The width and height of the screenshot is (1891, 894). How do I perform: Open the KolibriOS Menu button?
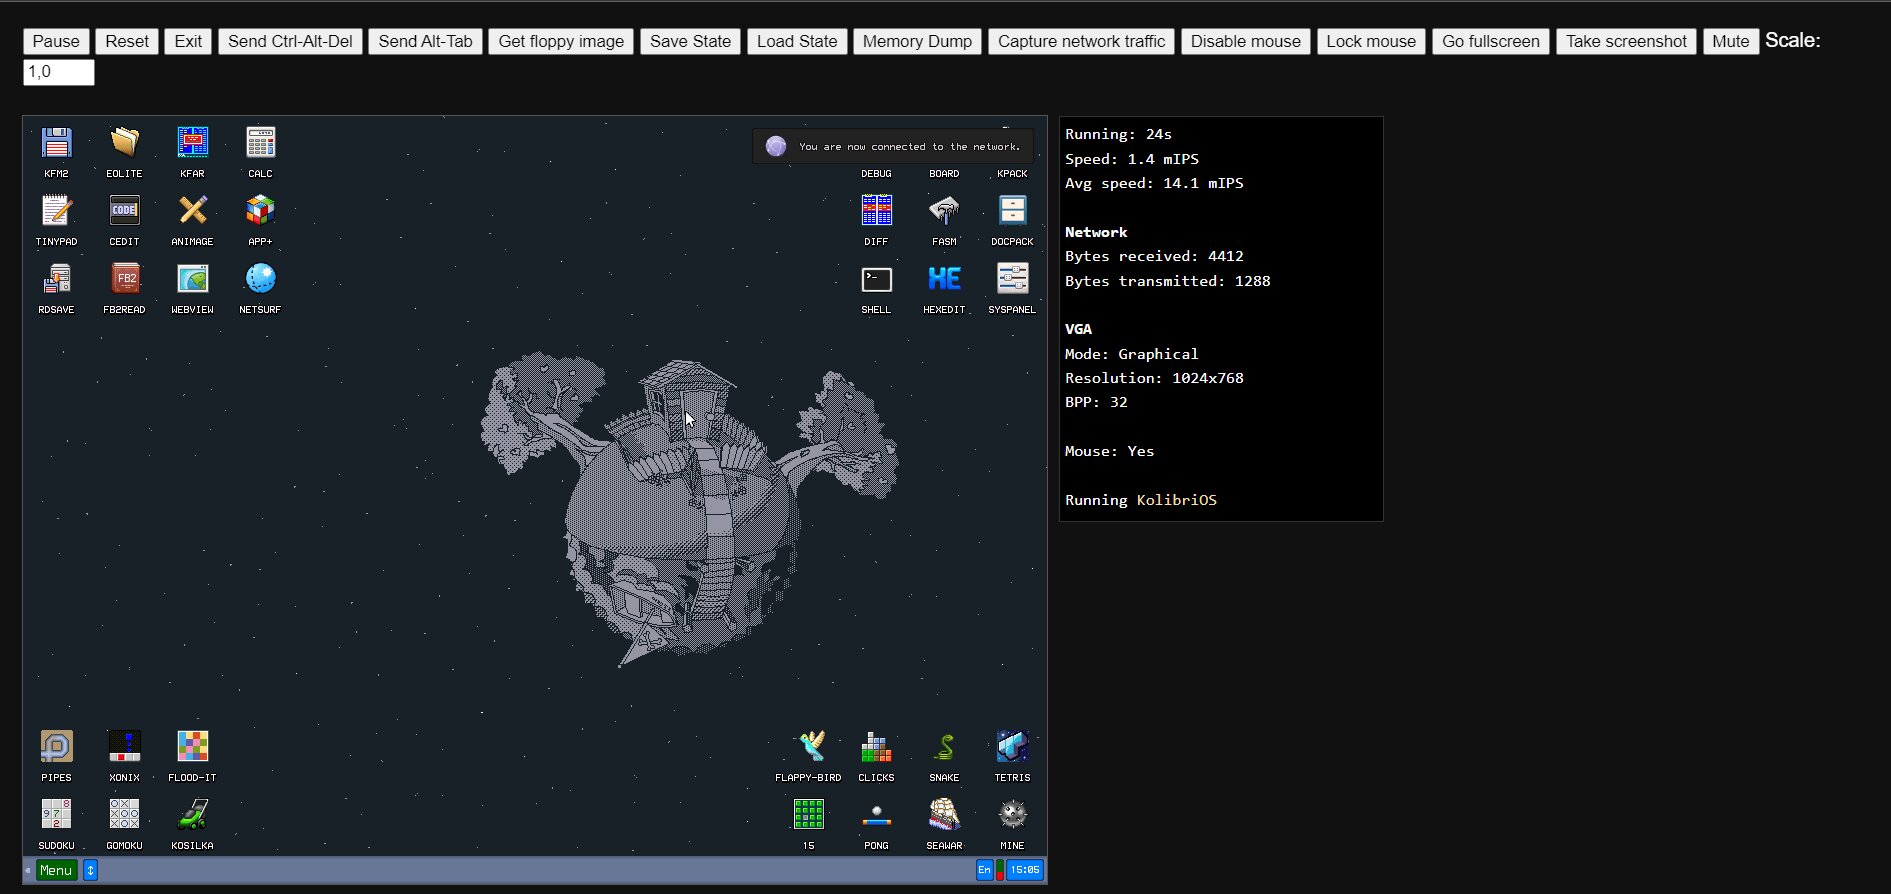[x=56, y=870]
